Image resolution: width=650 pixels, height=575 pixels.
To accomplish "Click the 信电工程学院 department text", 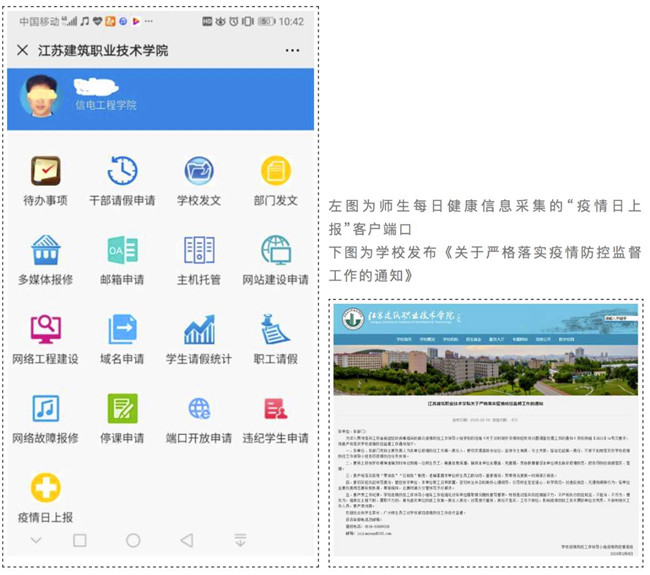I will pos(106,105).
